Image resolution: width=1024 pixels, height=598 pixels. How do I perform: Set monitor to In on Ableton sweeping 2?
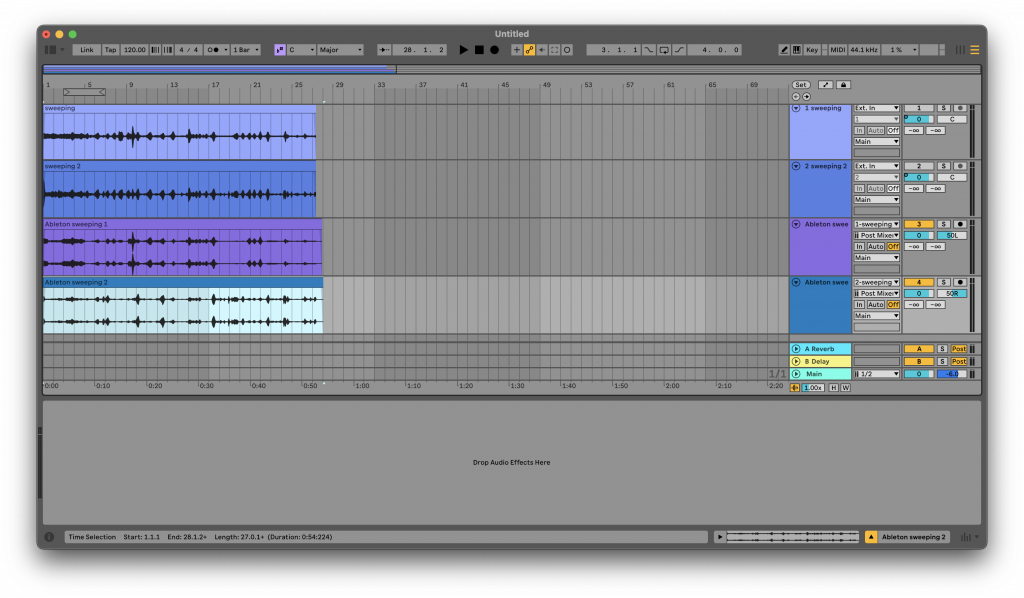click(859, 305)
